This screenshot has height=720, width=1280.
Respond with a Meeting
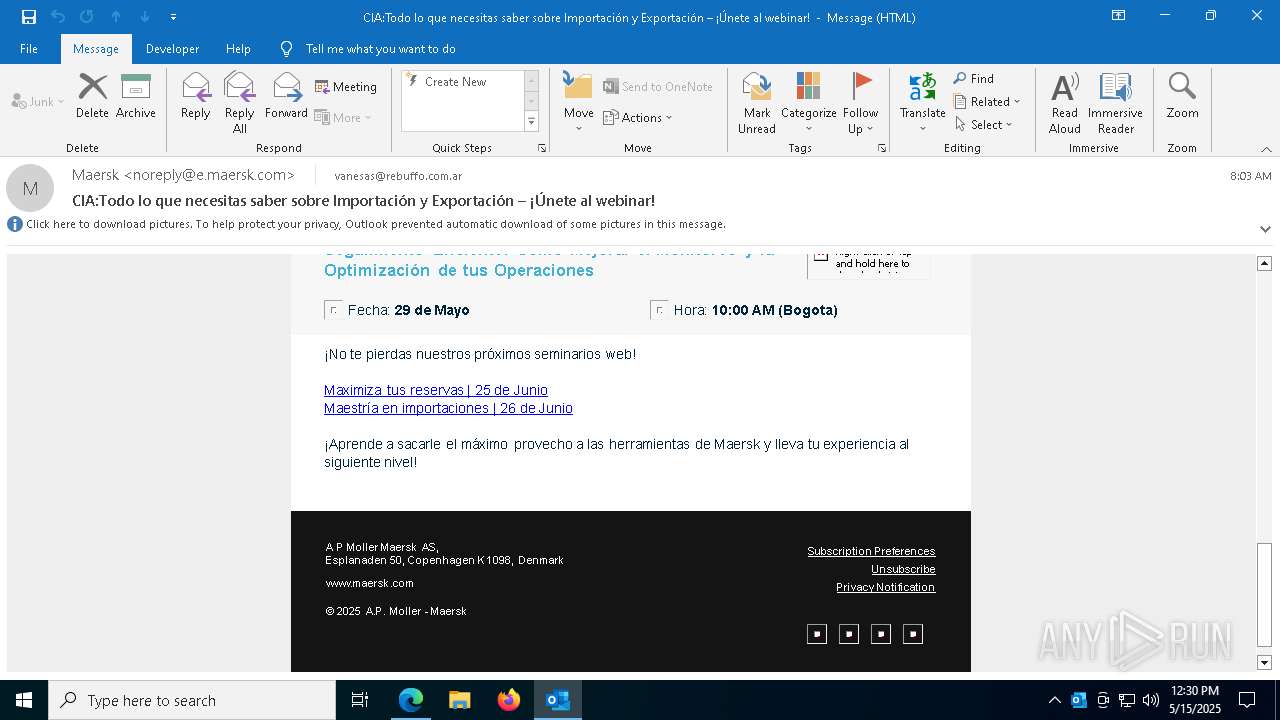[x=346, y=87]
